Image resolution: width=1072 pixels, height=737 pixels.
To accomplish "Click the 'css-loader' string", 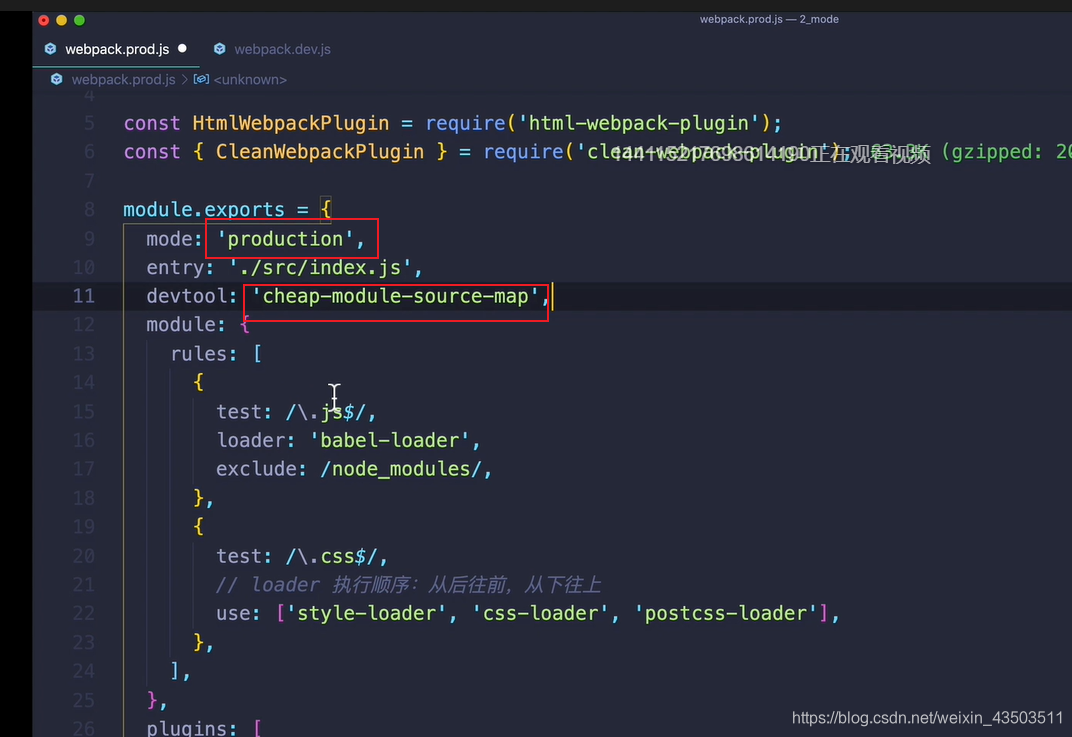I will pos(540,613).
